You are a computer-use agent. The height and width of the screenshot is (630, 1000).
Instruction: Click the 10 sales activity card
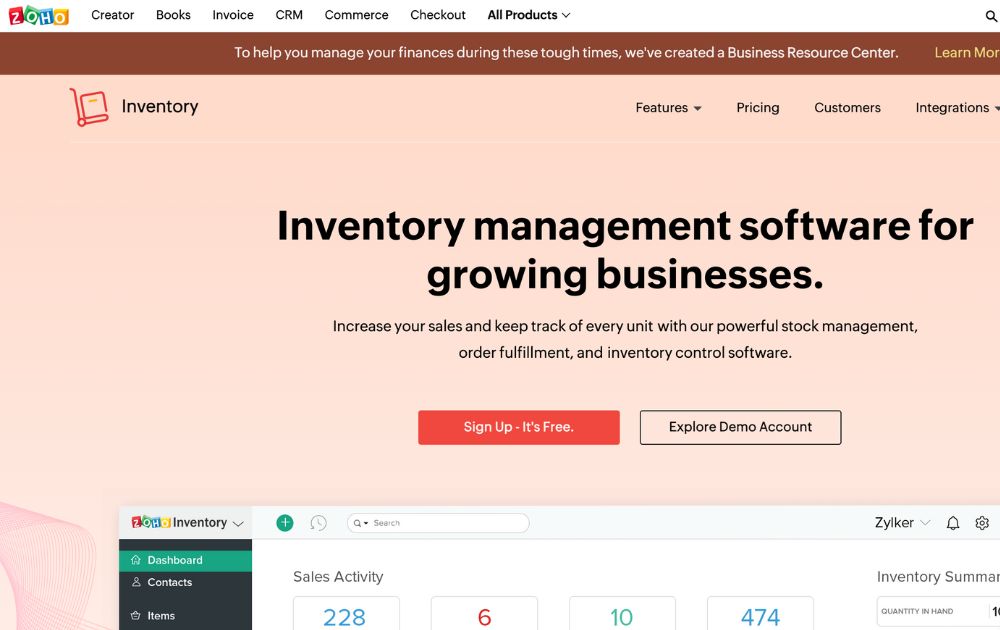tap(622, 613)
